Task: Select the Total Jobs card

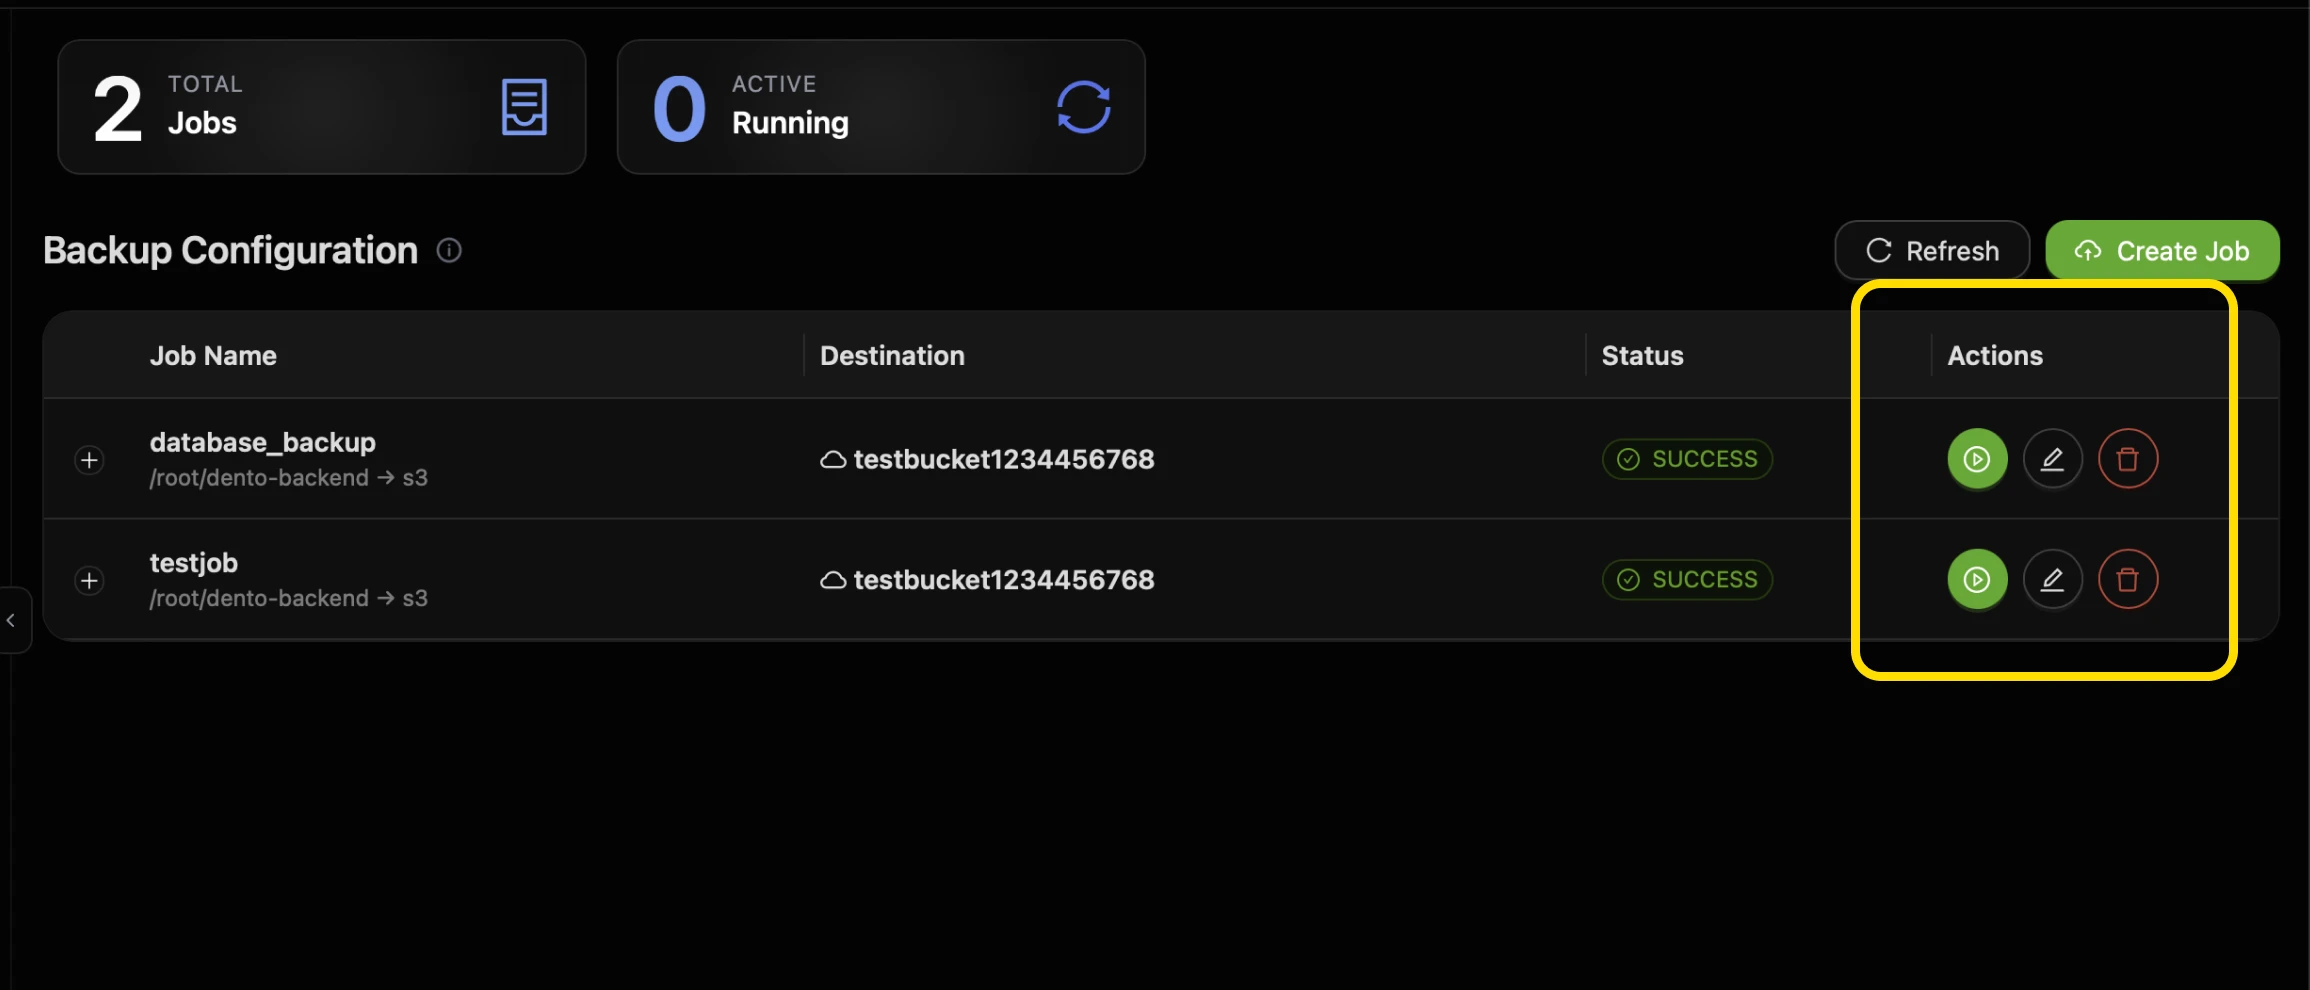Action: coord(322,107)
